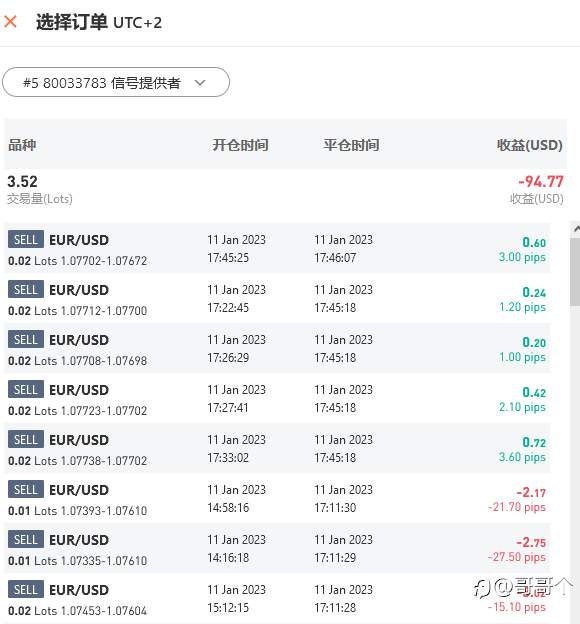580x624 pixels.
Task: Click the 开仓时间 column header
Action: 240,145
